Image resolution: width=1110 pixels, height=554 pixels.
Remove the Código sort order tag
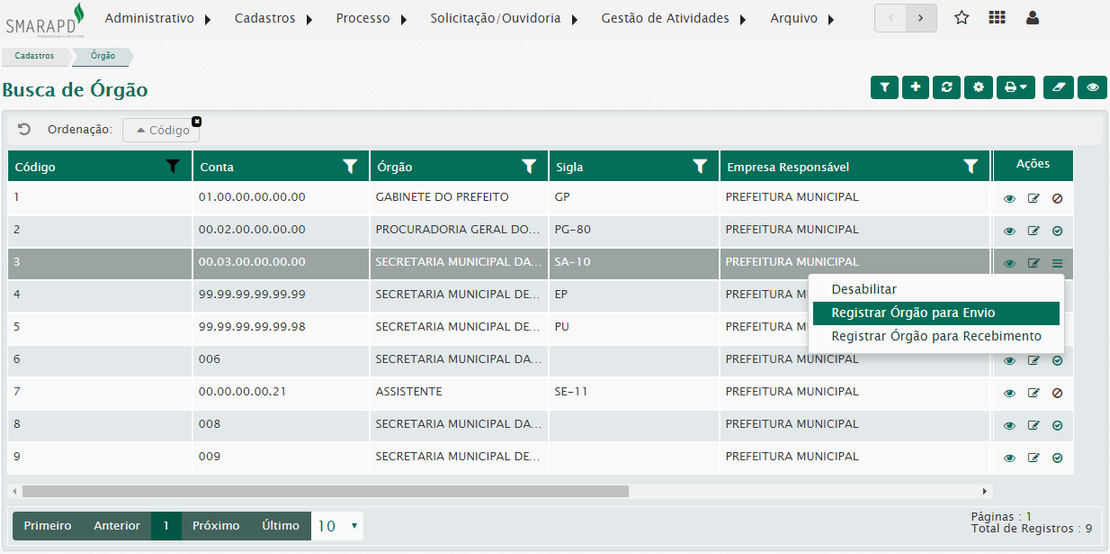[x=196, y=121]
